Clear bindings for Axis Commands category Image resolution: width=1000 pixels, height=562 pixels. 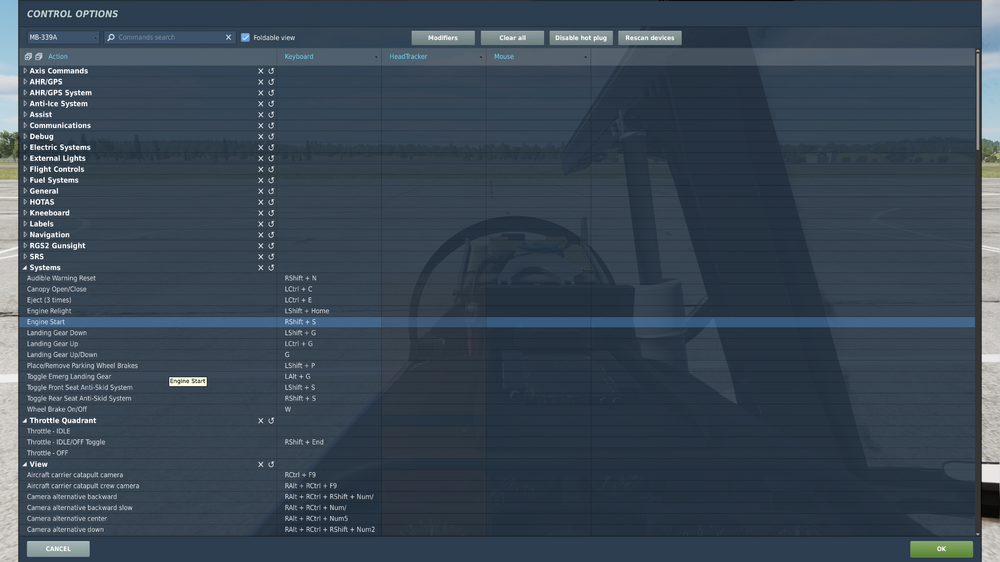pyautogui.click(x=260, y=71)
